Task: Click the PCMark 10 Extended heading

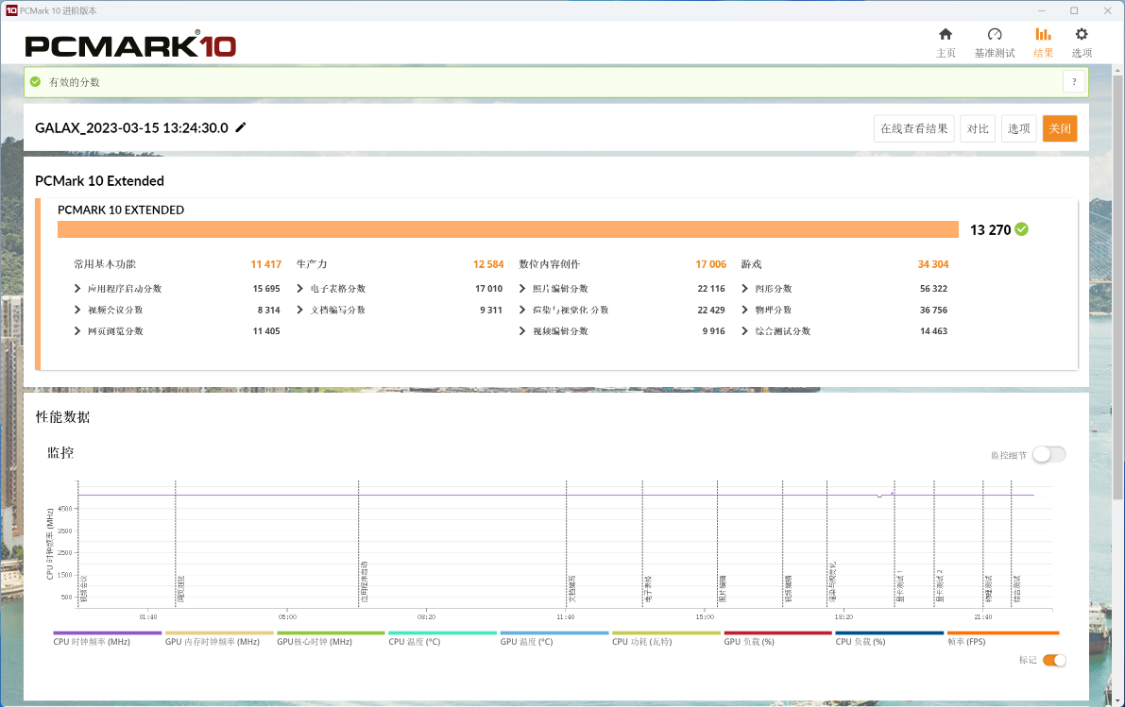Action: [100, 181]
